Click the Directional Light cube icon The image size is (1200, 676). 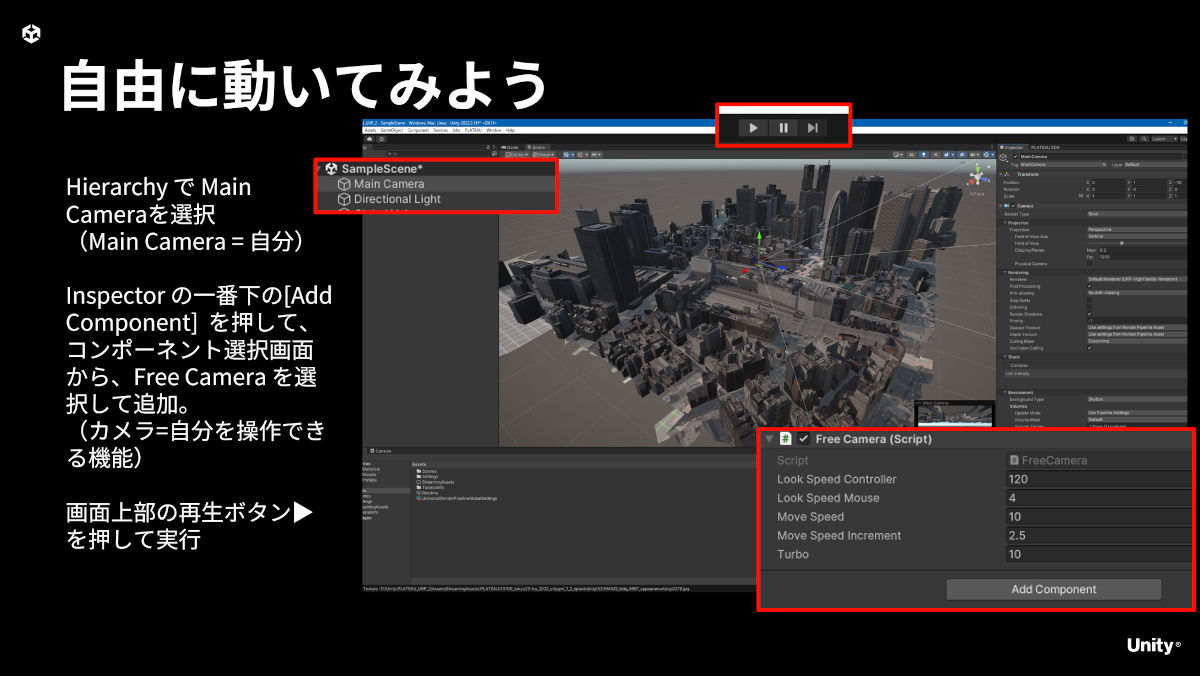(343, 199)
